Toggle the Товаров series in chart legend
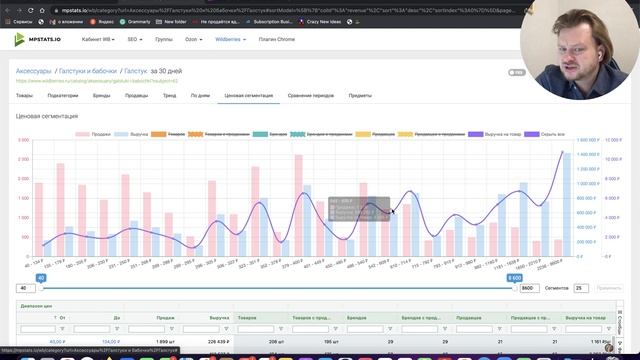 click(168, 134)
